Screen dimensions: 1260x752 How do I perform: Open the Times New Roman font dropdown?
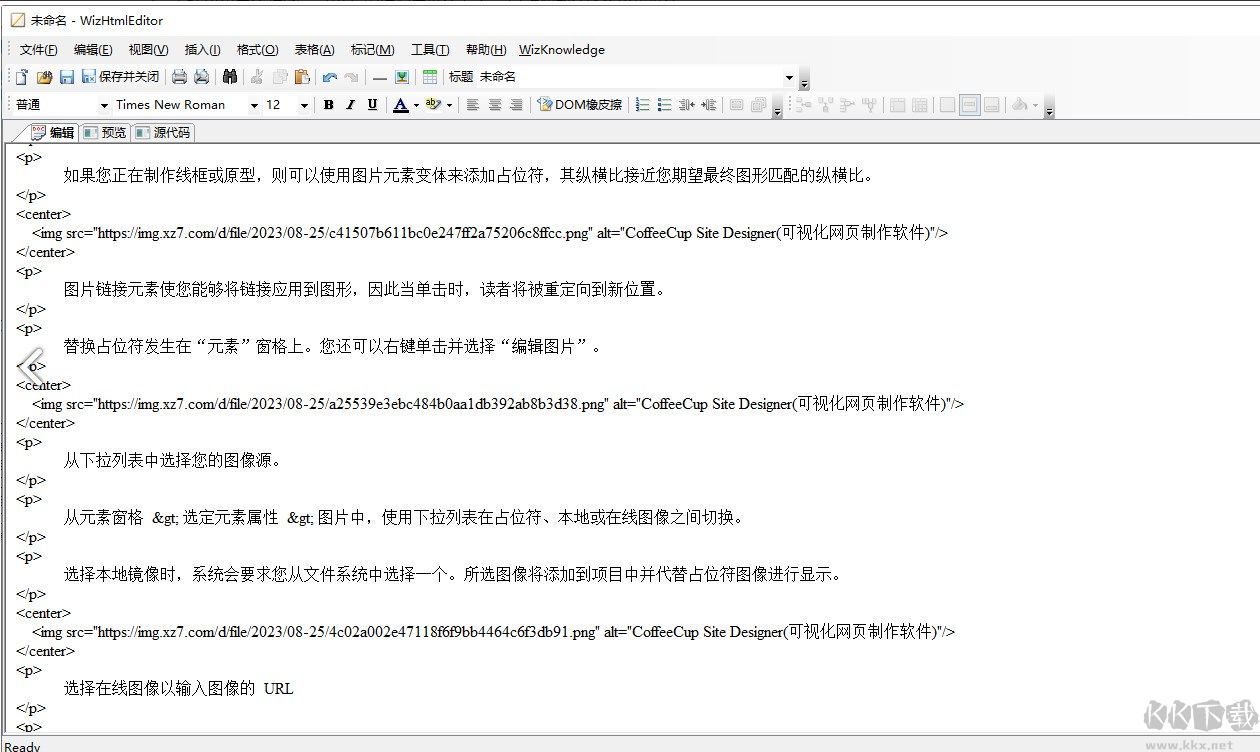pos(254,105)
